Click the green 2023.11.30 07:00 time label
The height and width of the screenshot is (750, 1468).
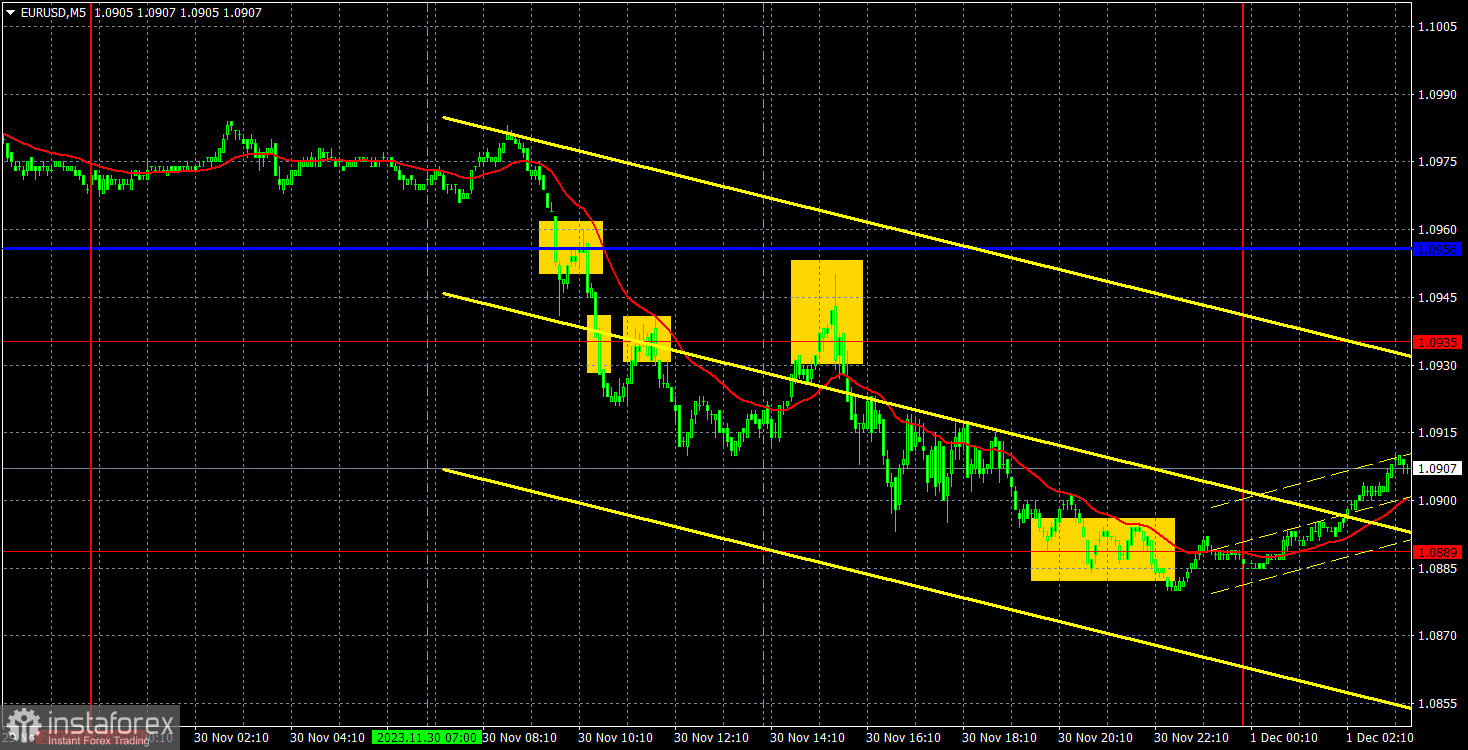tap(426, 737)
